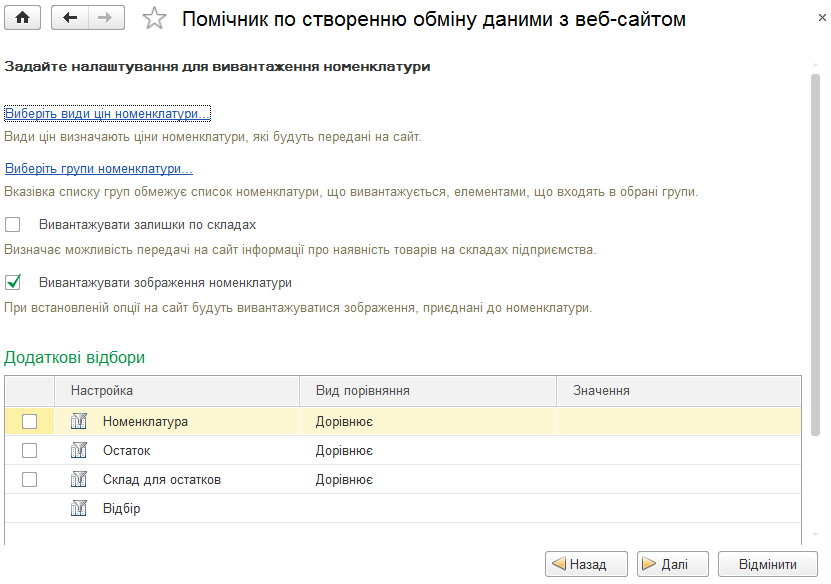
Task: Click the filter icon beside Відбір
Action: point(78,509)
